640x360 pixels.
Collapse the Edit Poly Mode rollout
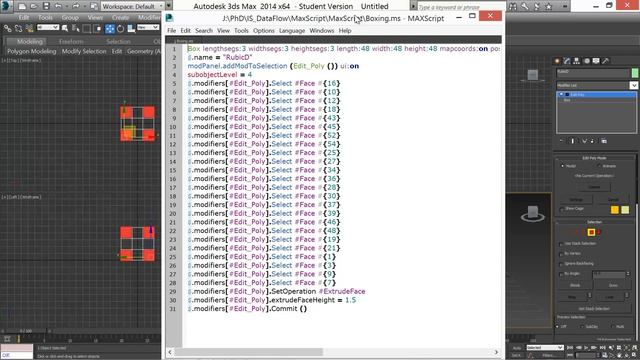click(x=594, y=158)
